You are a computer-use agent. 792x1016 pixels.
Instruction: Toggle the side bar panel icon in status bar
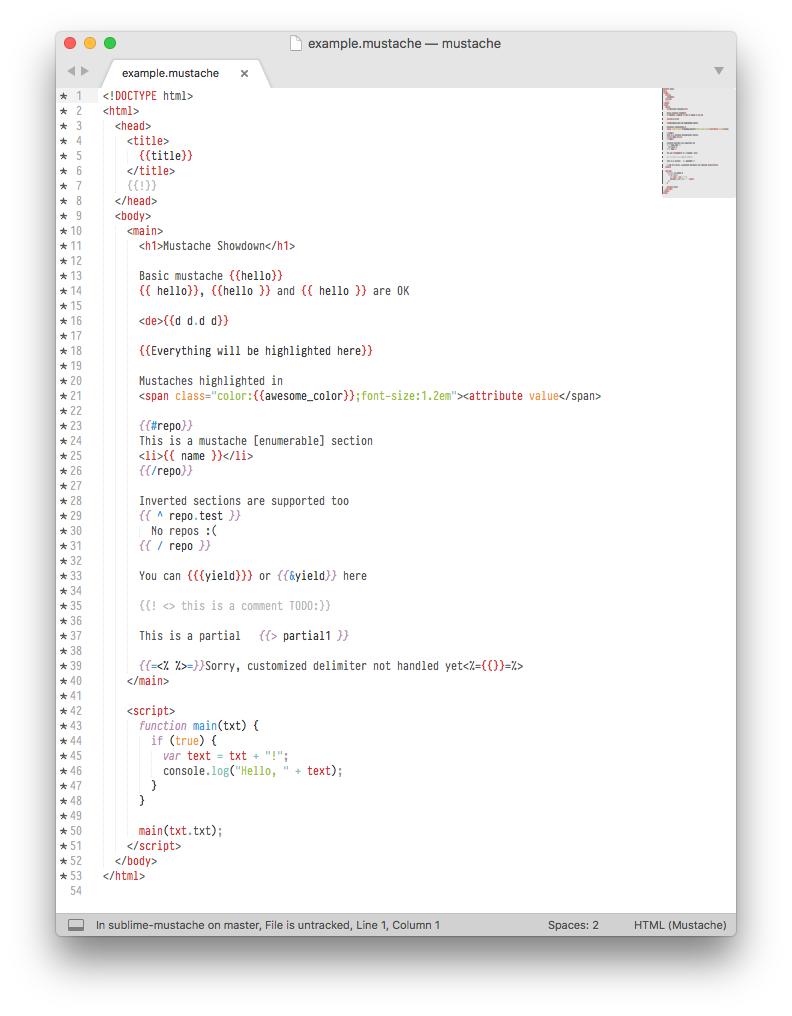pos(76,925)
